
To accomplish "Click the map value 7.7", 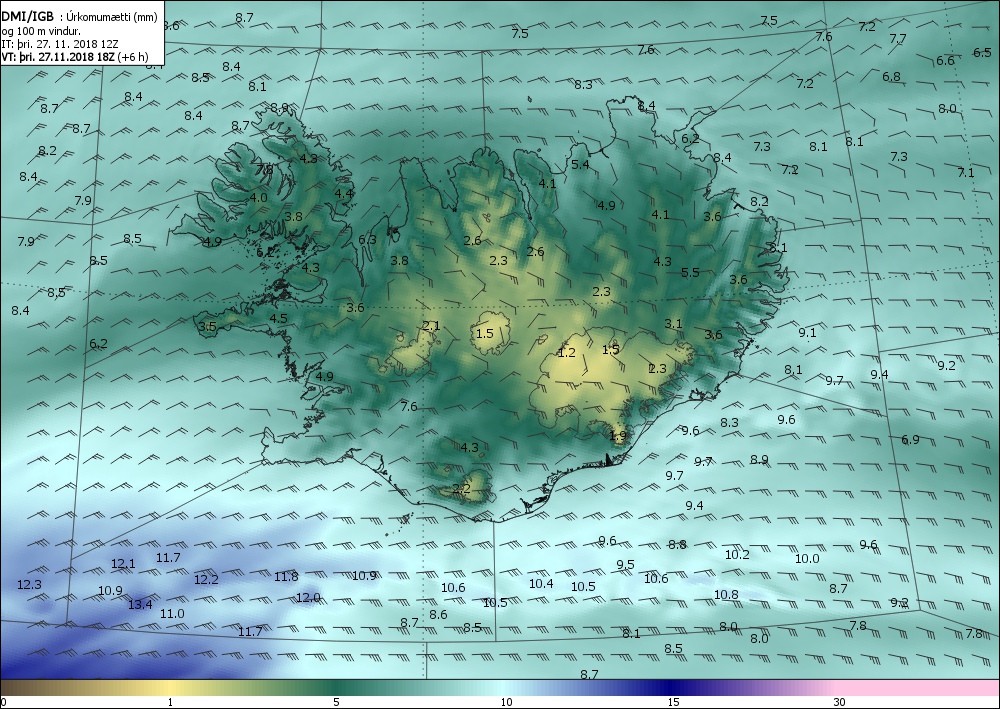I will [x=897, y=39].
